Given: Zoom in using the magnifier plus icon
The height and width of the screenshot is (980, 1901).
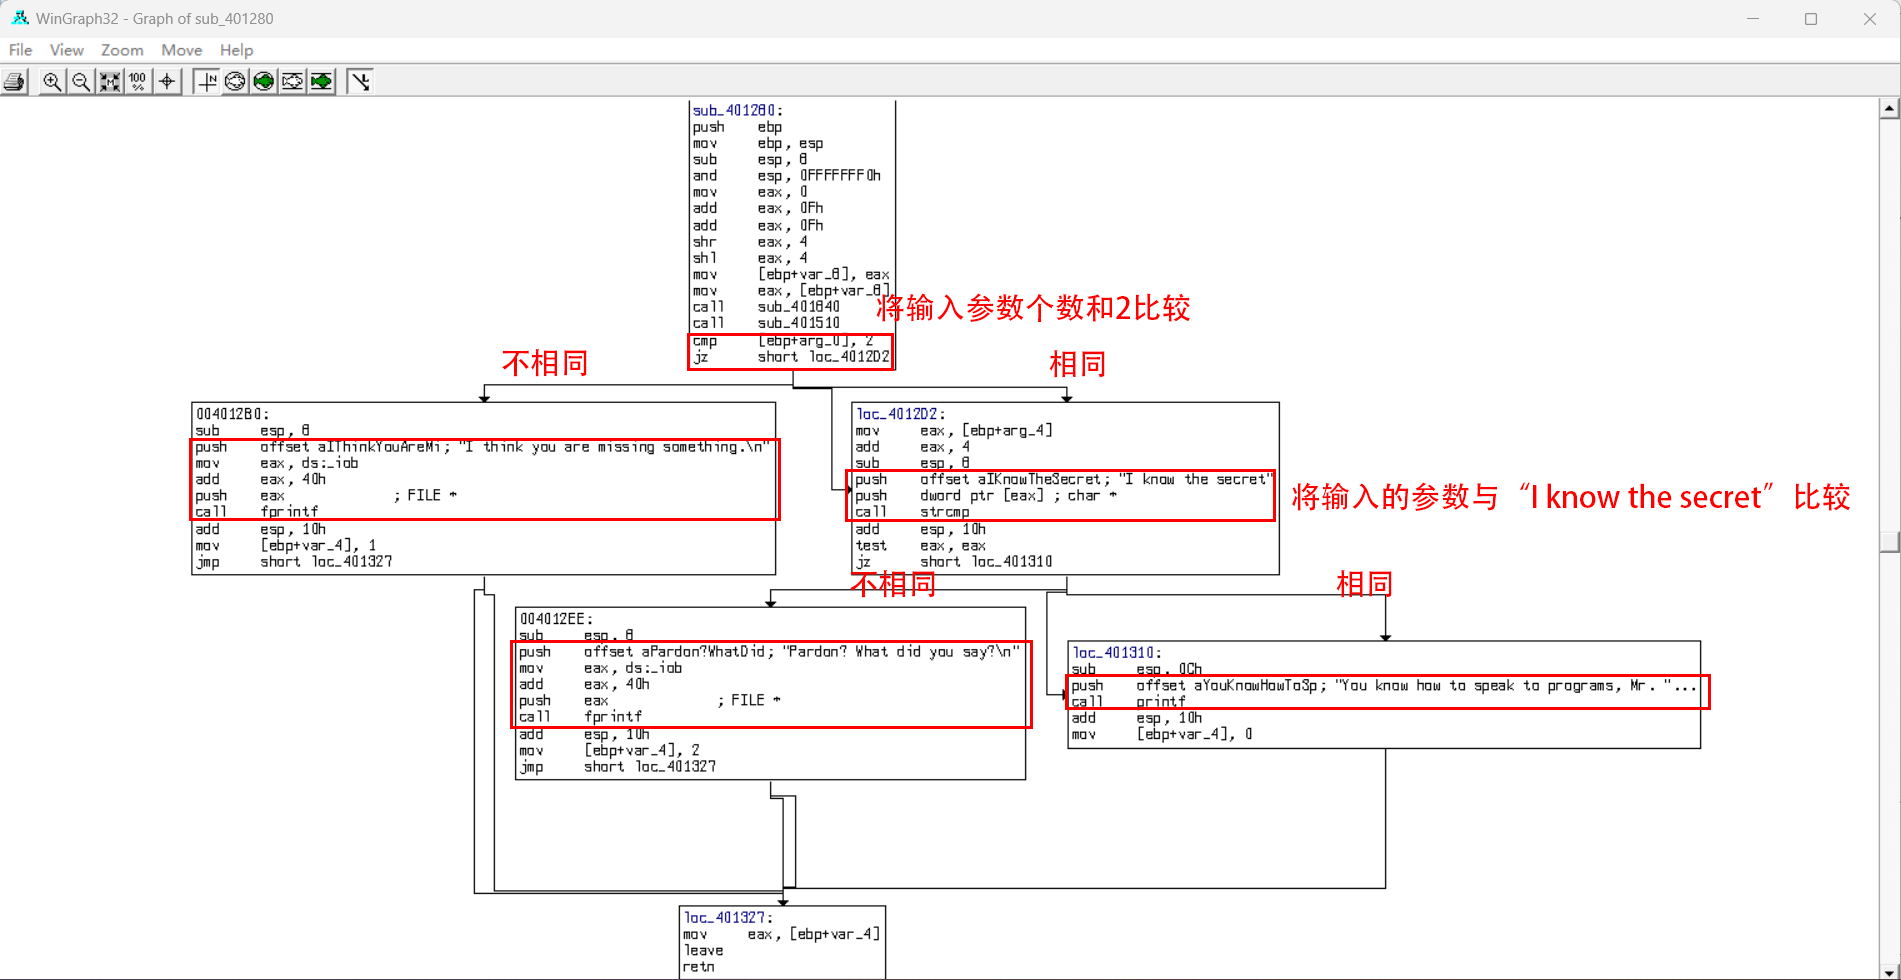Looking at the screenshot, I should point(52,82).
